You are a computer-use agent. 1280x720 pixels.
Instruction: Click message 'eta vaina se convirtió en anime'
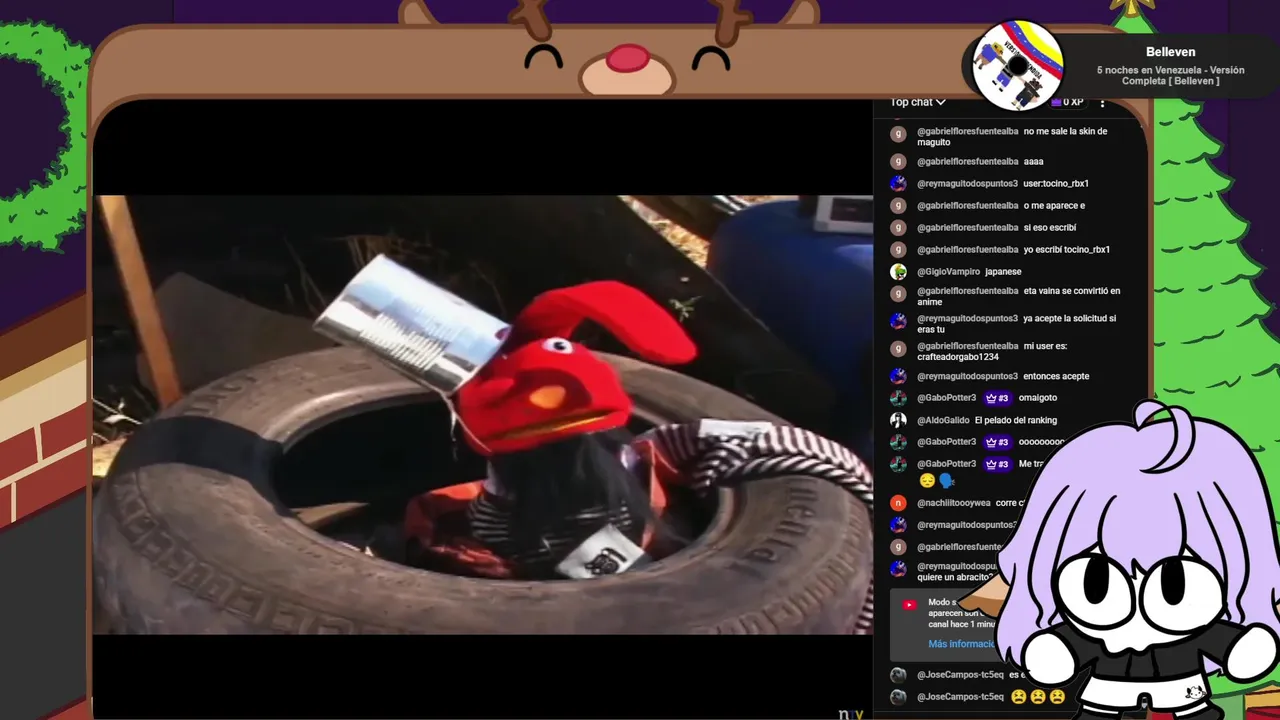[1019, 296]
